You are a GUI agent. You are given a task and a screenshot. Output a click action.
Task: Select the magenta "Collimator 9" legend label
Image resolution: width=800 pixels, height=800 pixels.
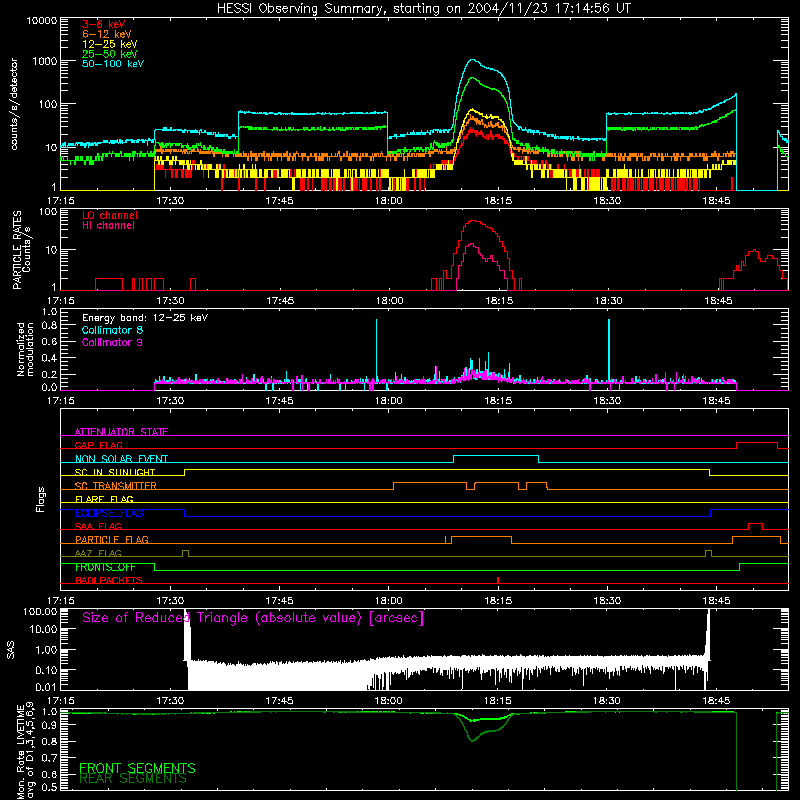[112, 342]
